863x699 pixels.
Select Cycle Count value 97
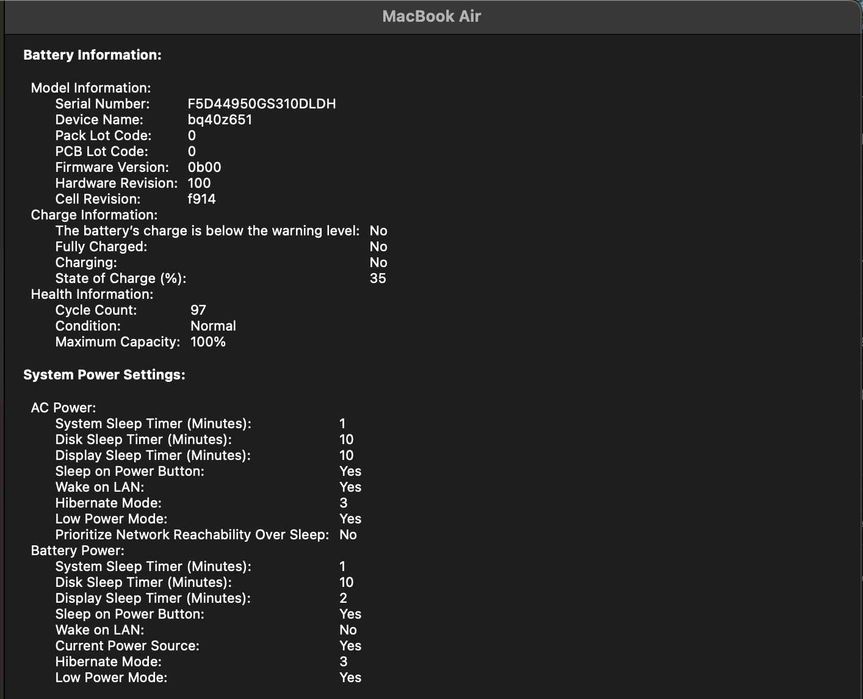(198, 310)
